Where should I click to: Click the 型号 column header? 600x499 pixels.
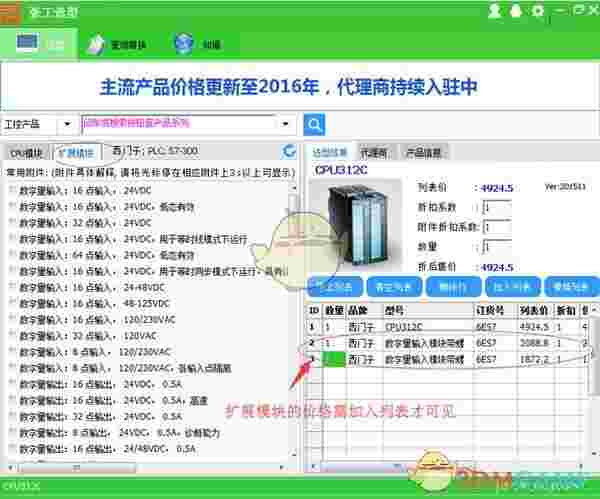(428, 310)
